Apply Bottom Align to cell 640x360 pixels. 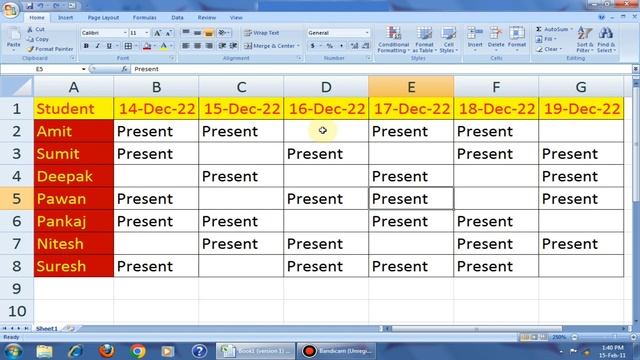(209, 33)
